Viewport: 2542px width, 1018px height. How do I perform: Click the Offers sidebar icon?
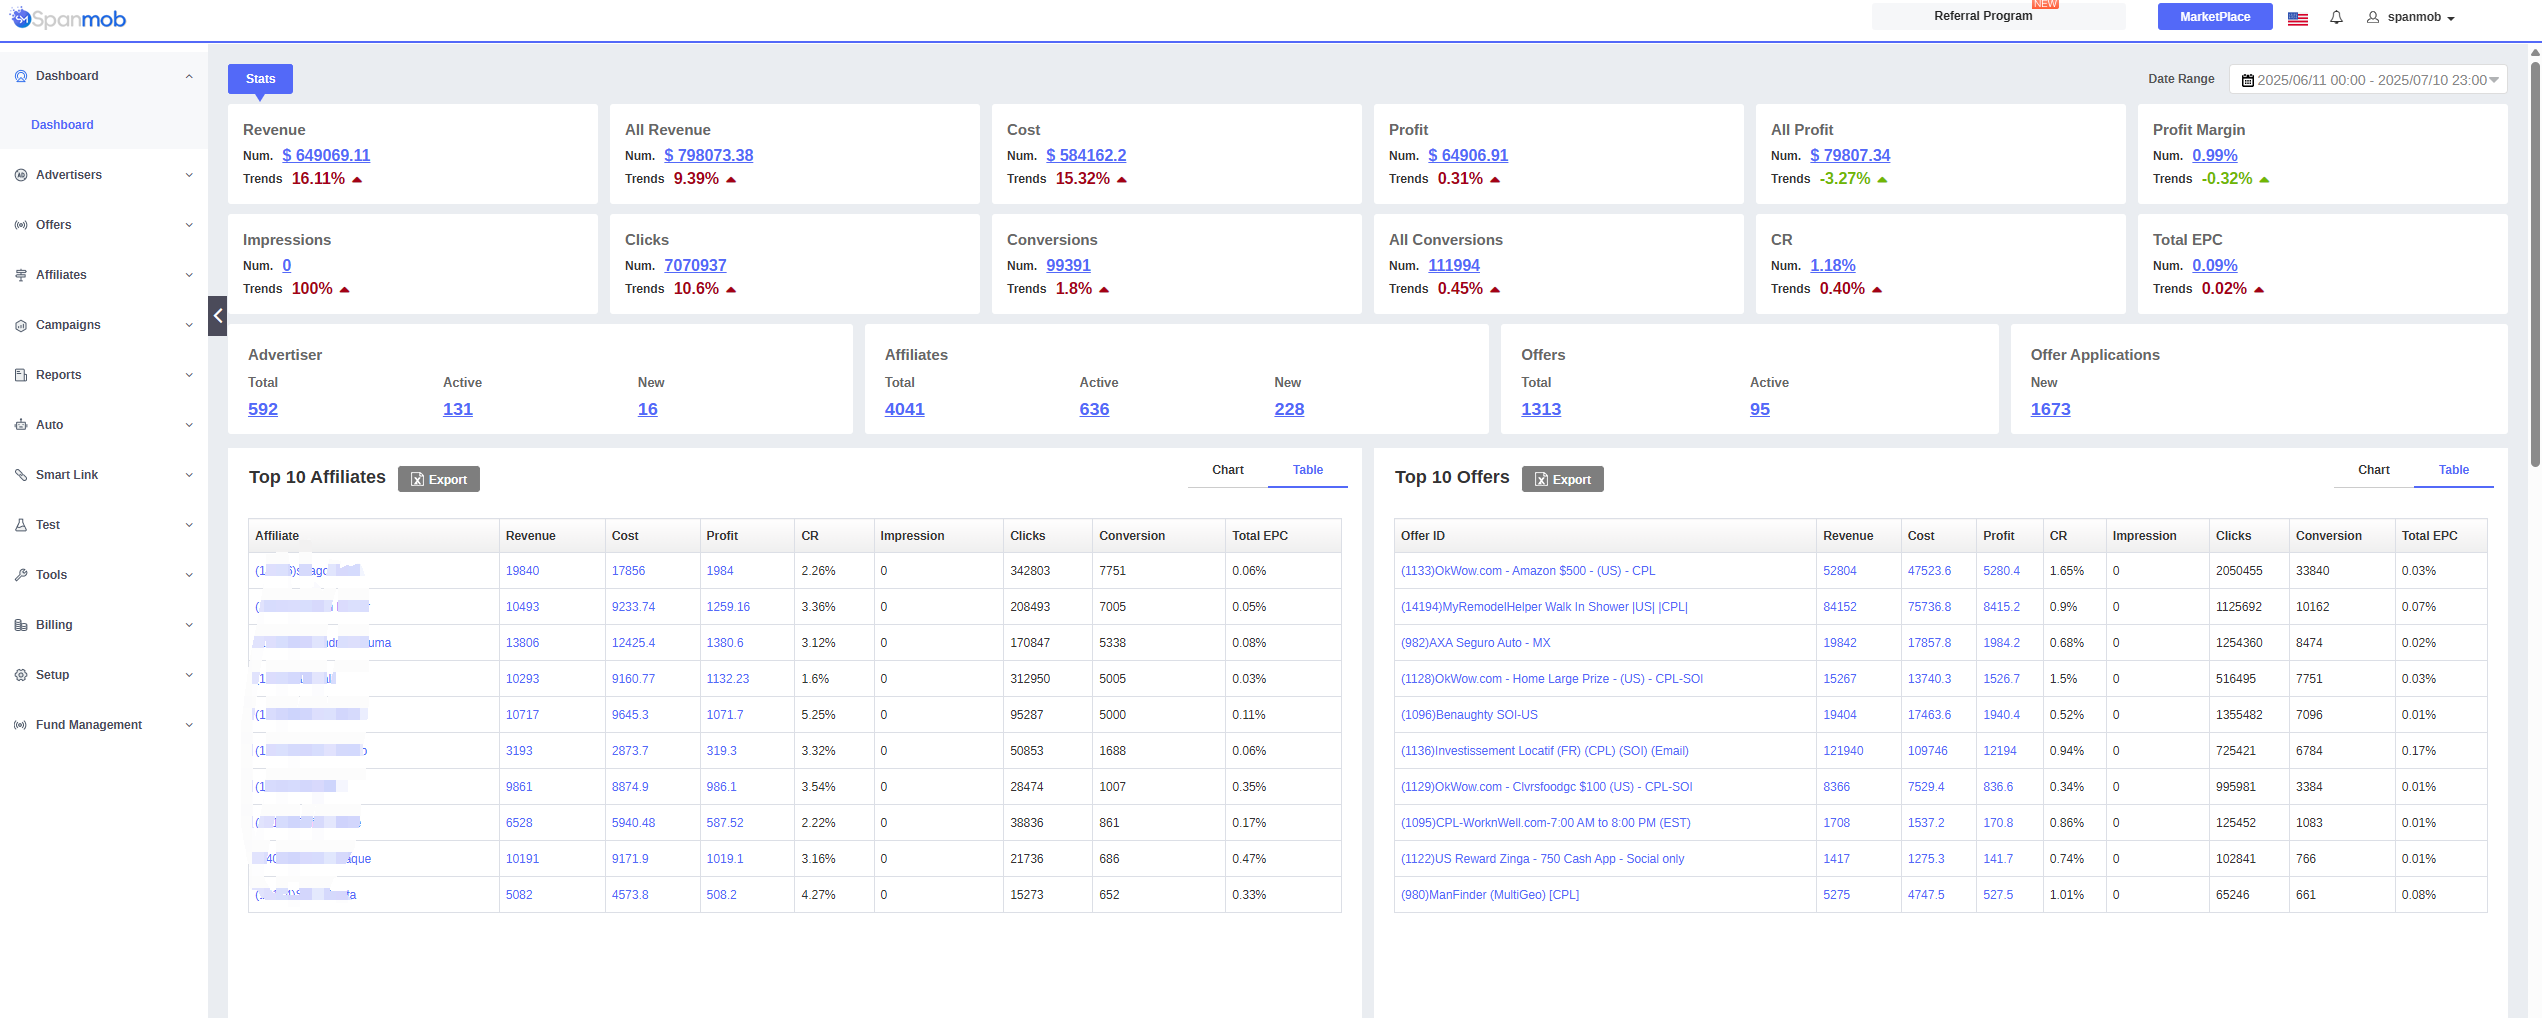pyautogui.click(x=21, y=225)
